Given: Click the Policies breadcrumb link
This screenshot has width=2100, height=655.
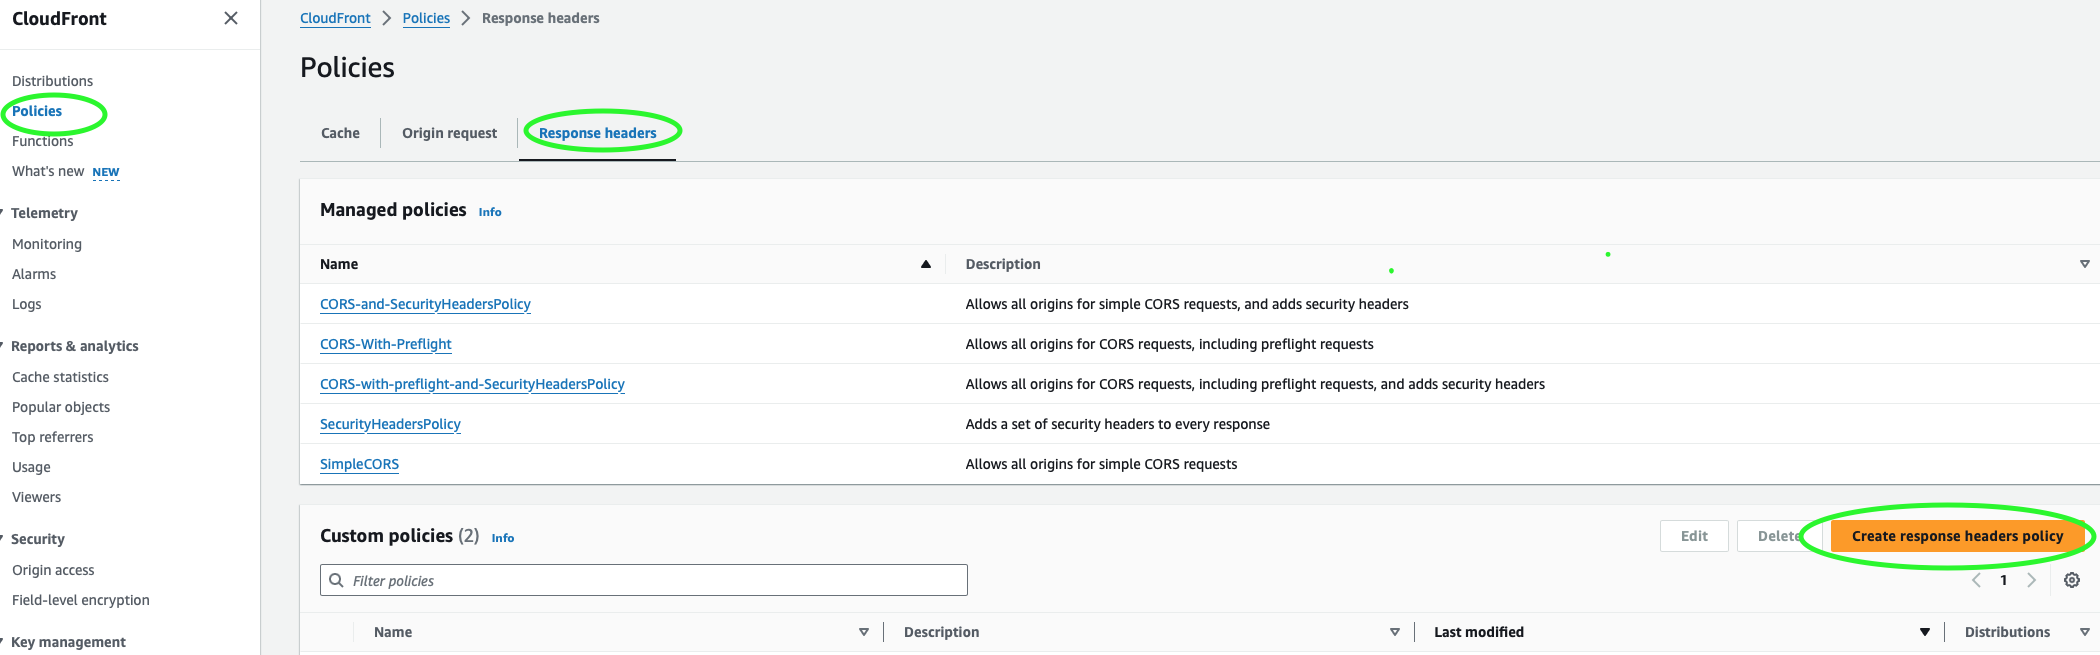Looking at the screenshot, I should click(x=426, y=18).
